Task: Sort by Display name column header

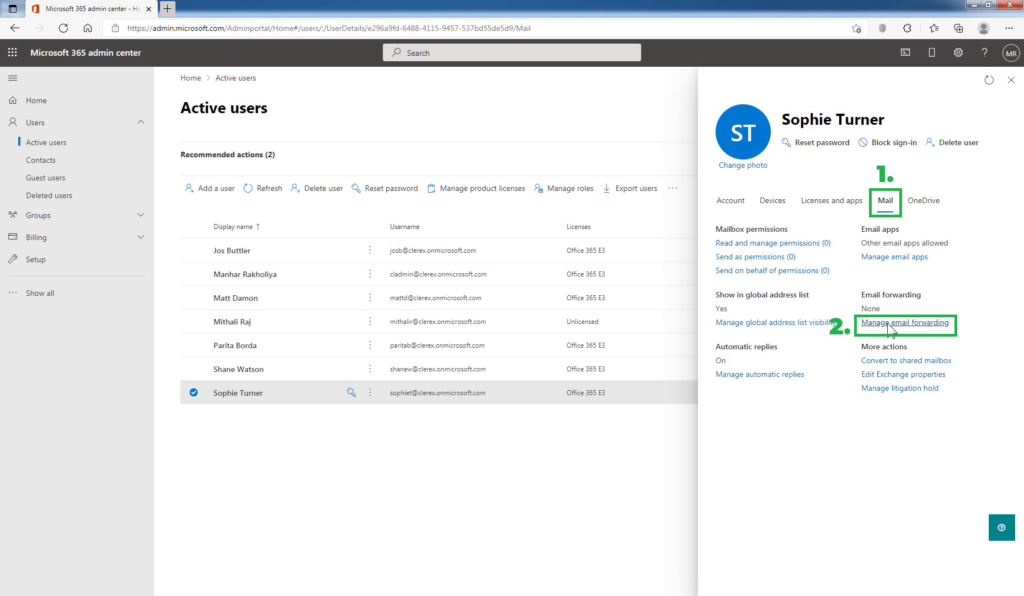Action: (x=236, y=227)
